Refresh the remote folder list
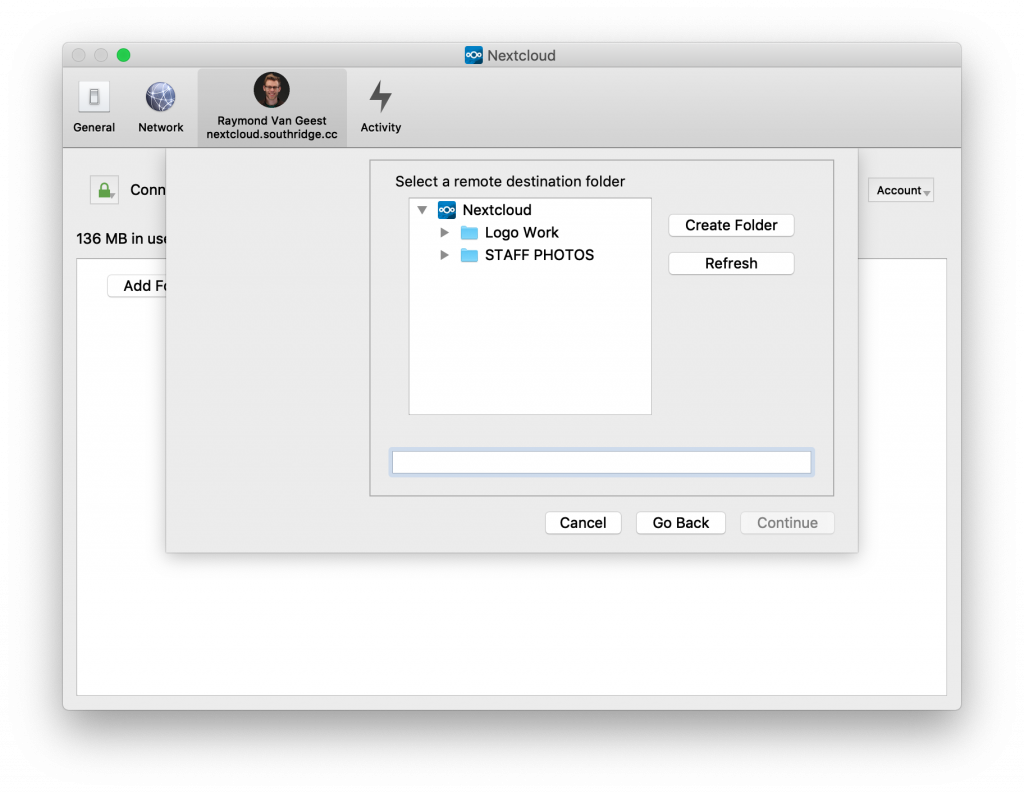 731,264
